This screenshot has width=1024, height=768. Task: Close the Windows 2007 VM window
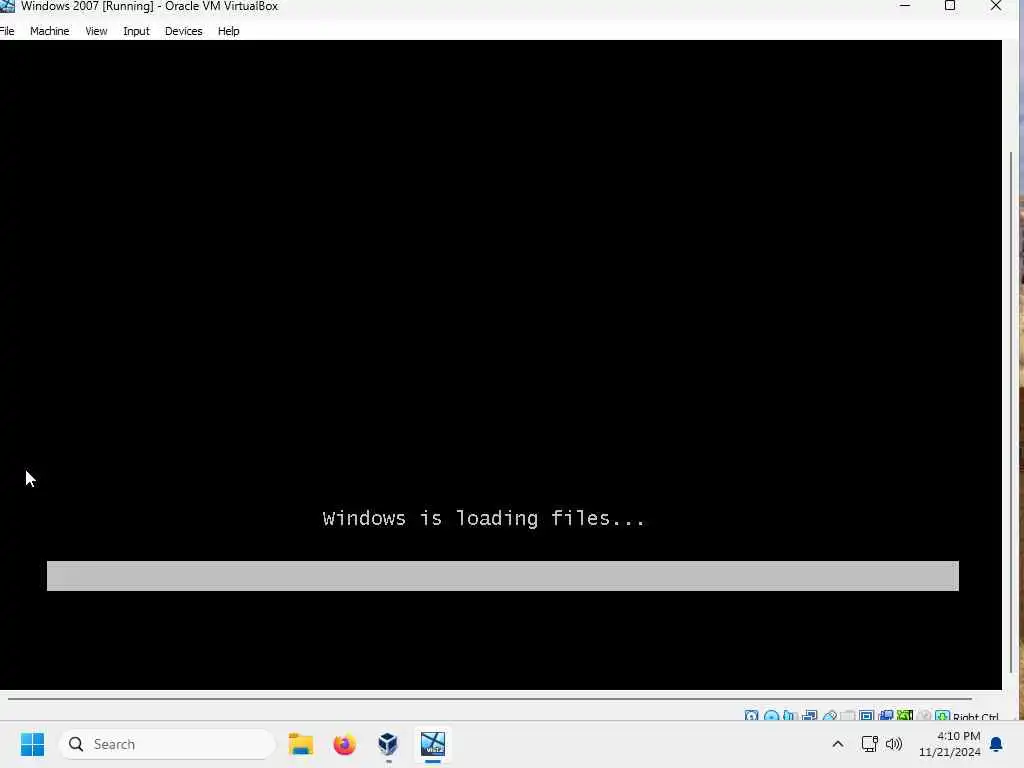[996, 6]
